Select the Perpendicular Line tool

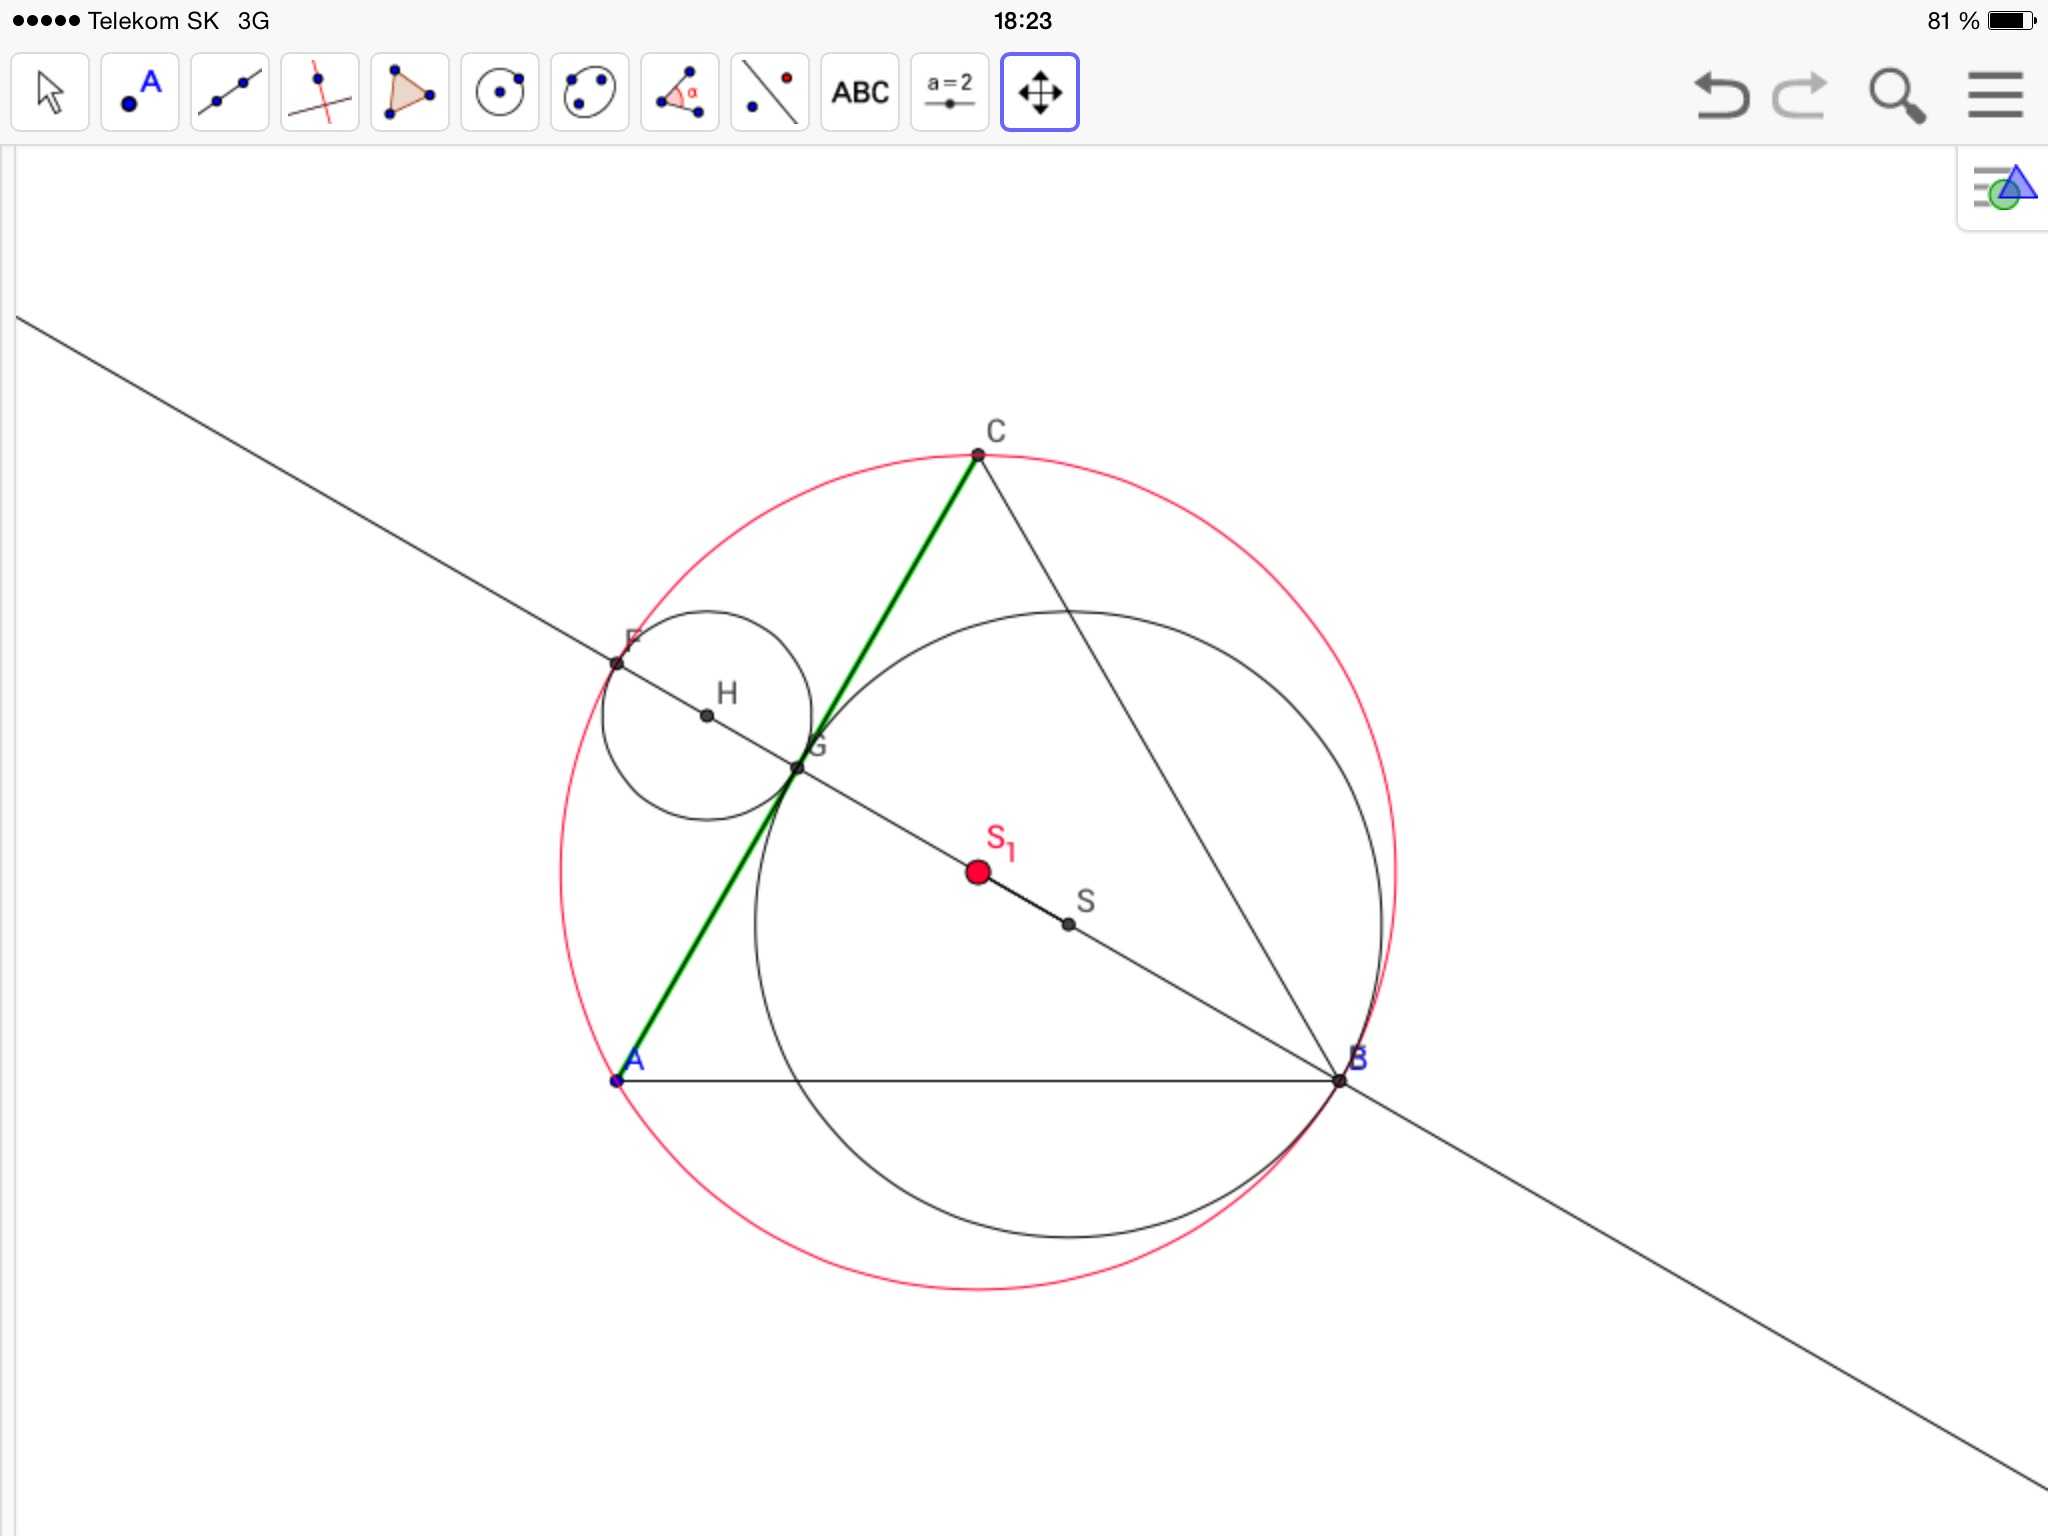(320, 93)
